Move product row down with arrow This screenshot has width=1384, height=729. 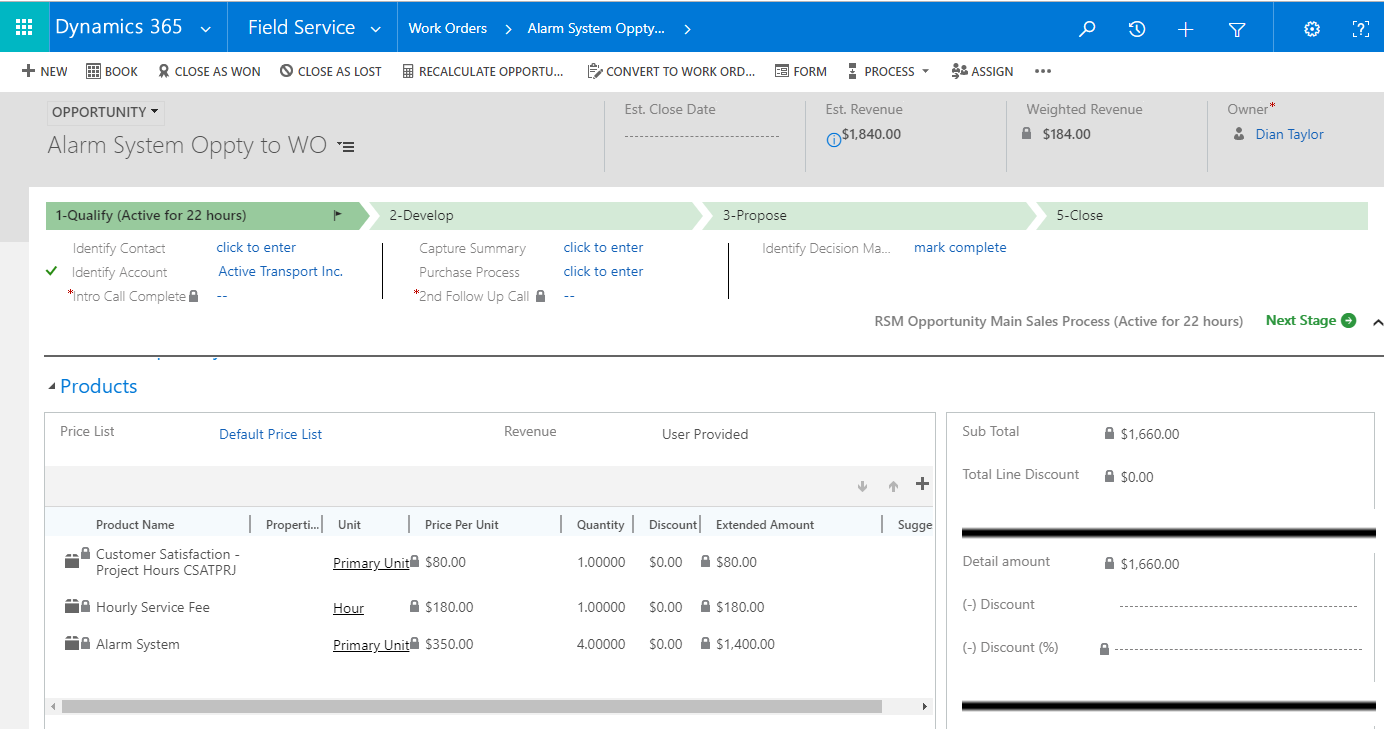(x=862, y=486)
